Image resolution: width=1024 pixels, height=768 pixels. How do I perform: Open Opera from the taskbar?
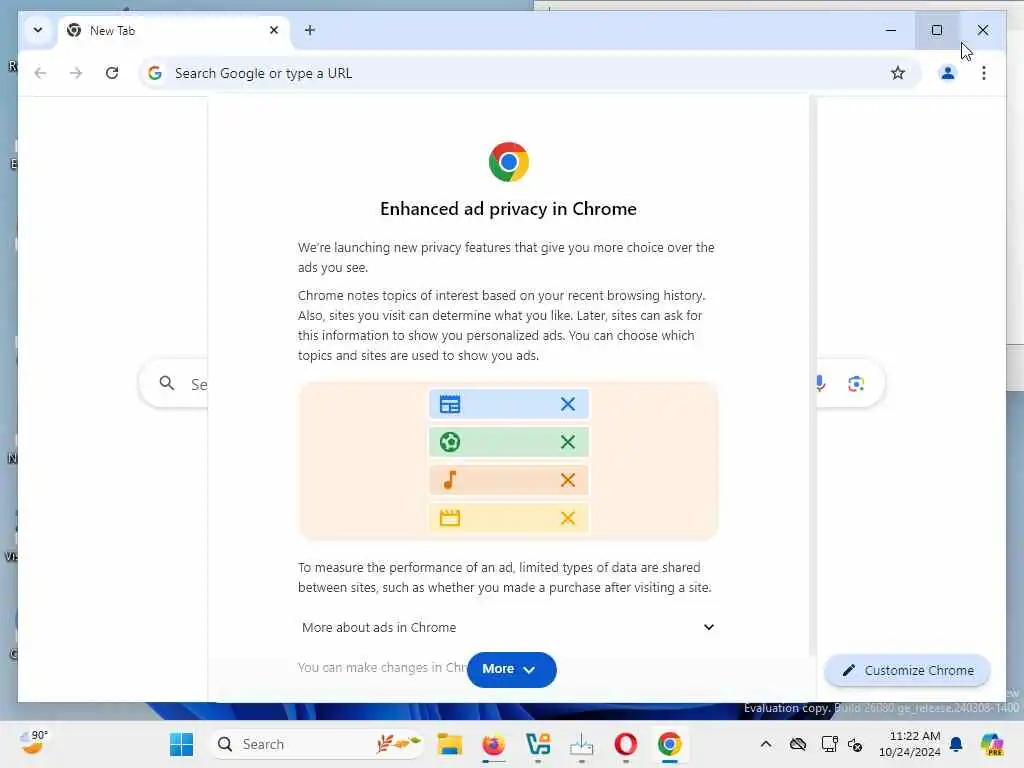626,744
